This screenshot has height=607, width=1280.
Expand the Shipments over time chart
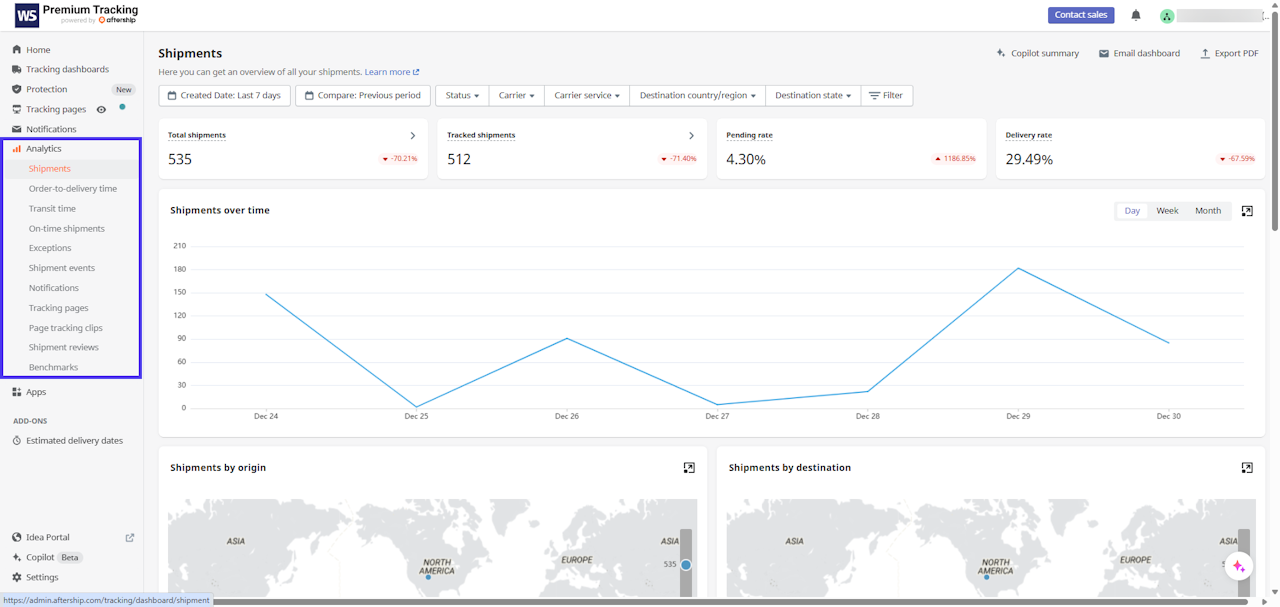[1247, 211]
